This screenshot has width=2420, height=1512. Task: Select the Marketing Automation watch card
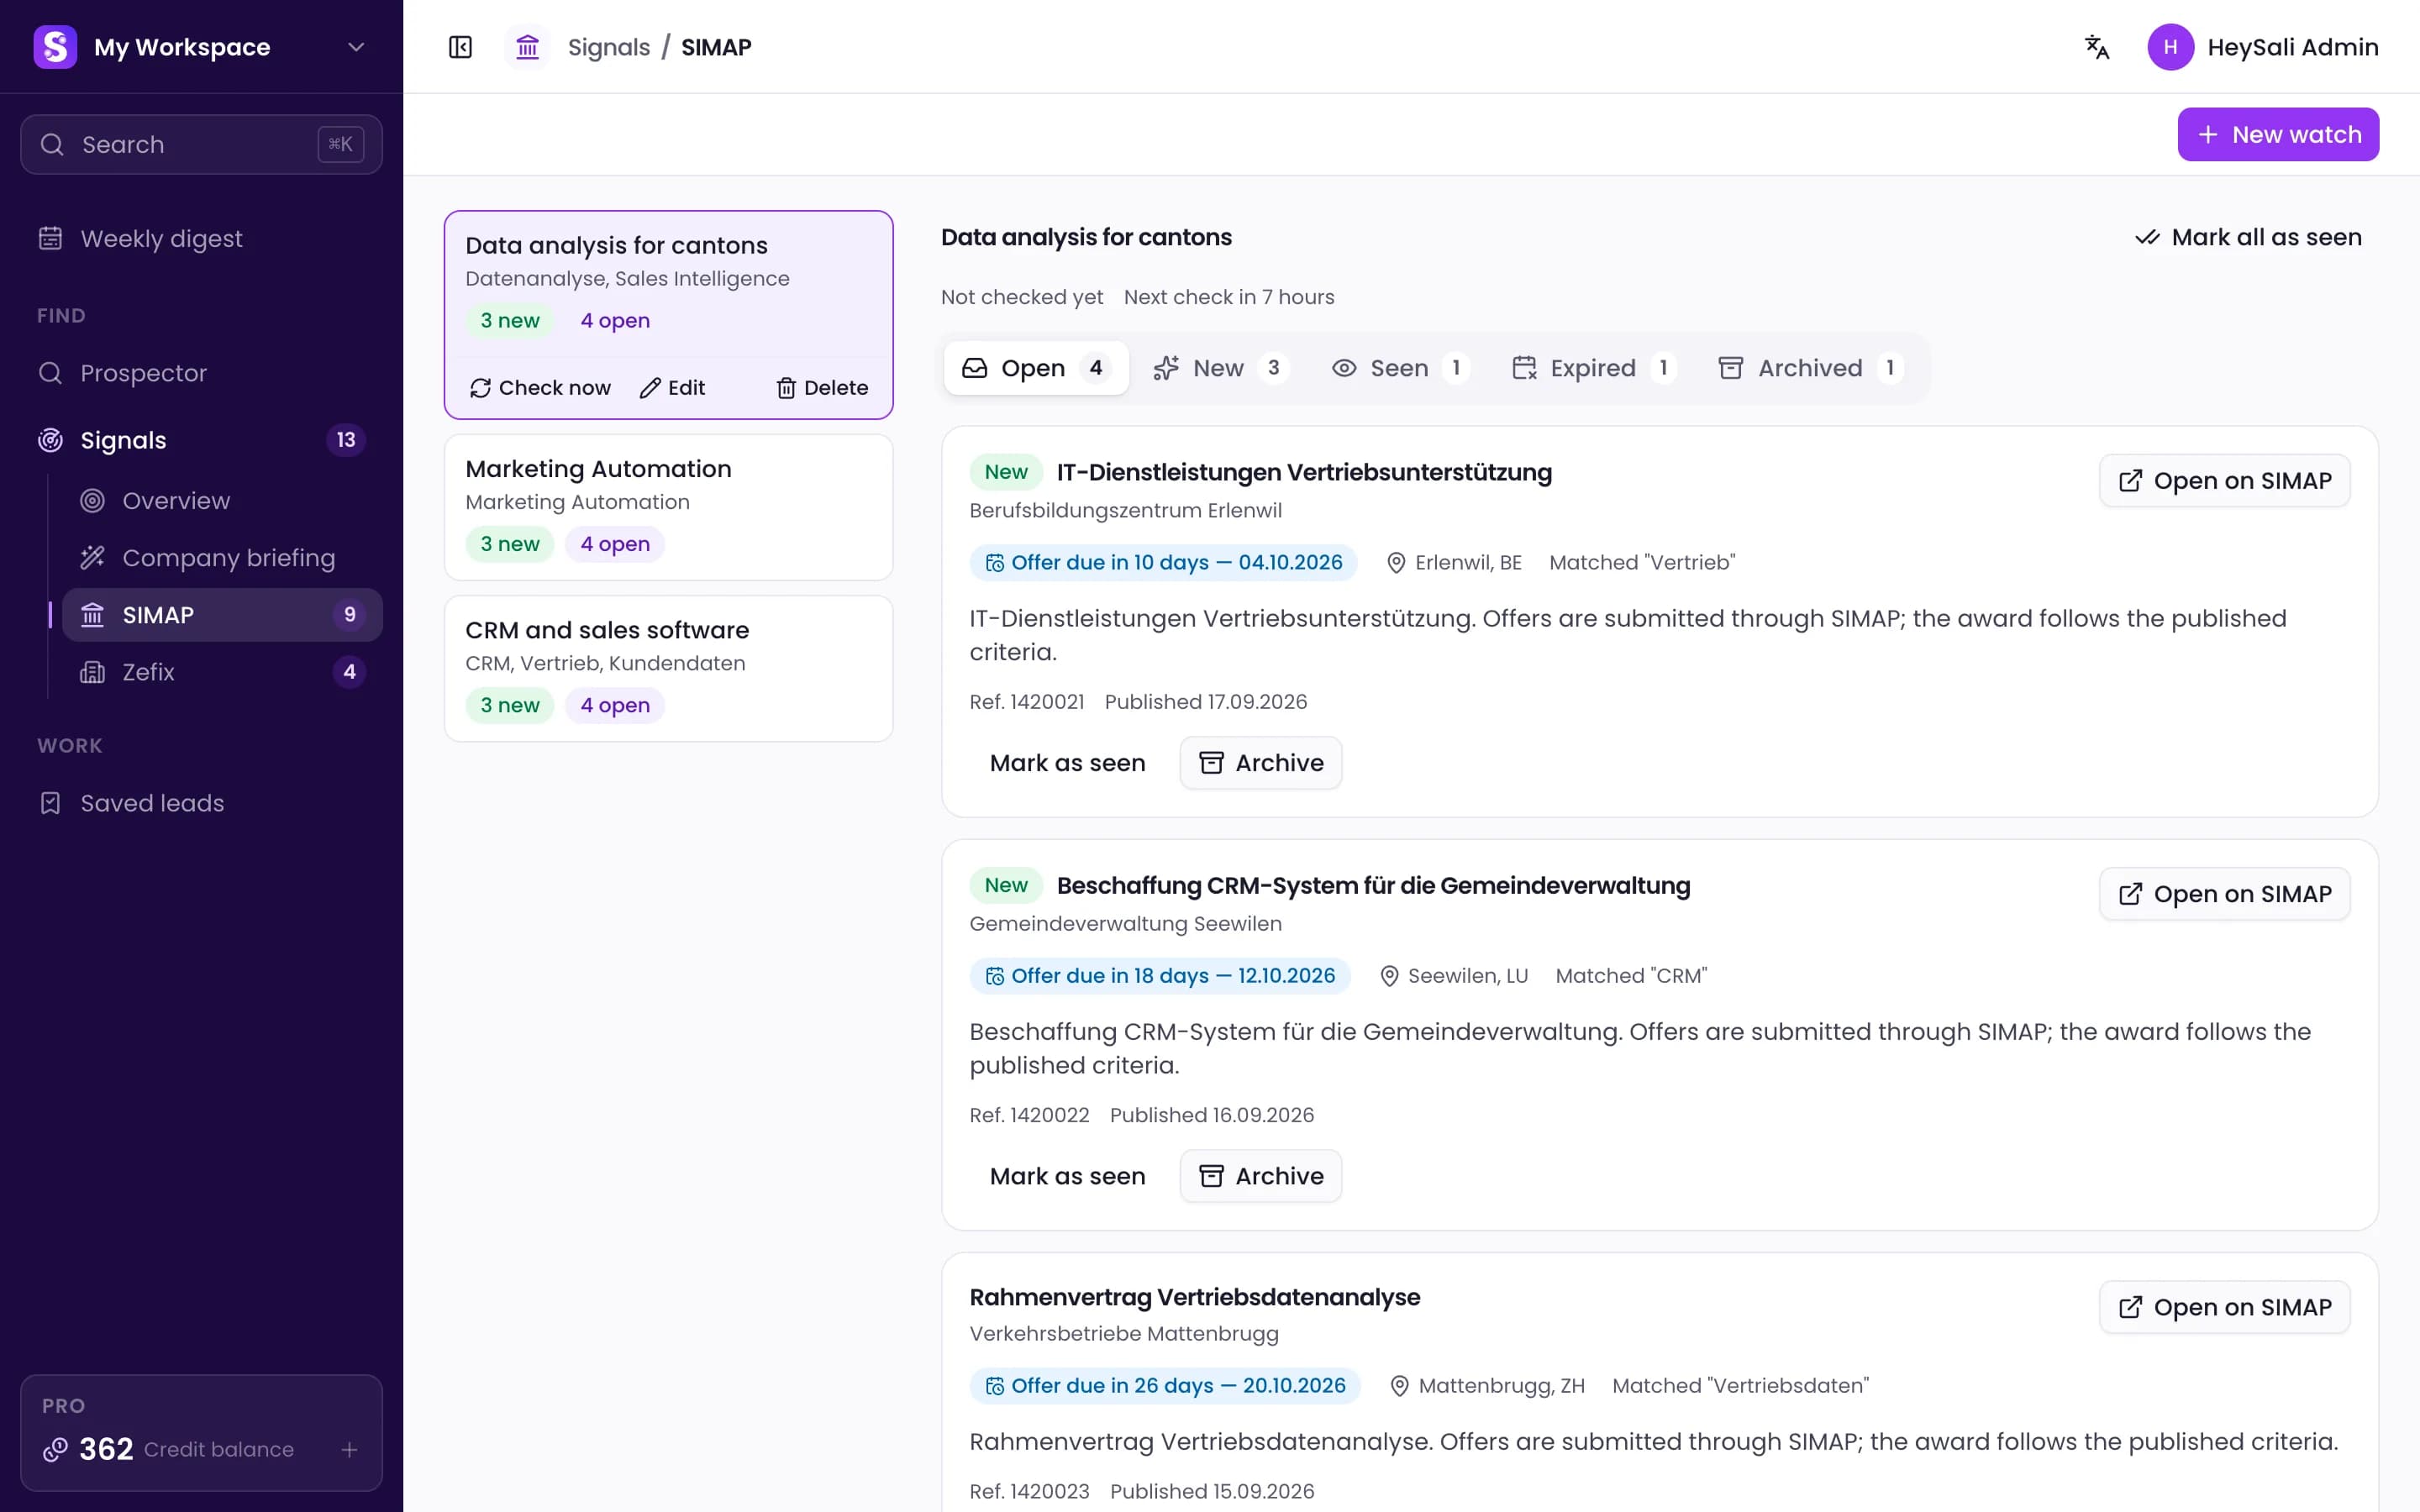click(x=668, y=507)
